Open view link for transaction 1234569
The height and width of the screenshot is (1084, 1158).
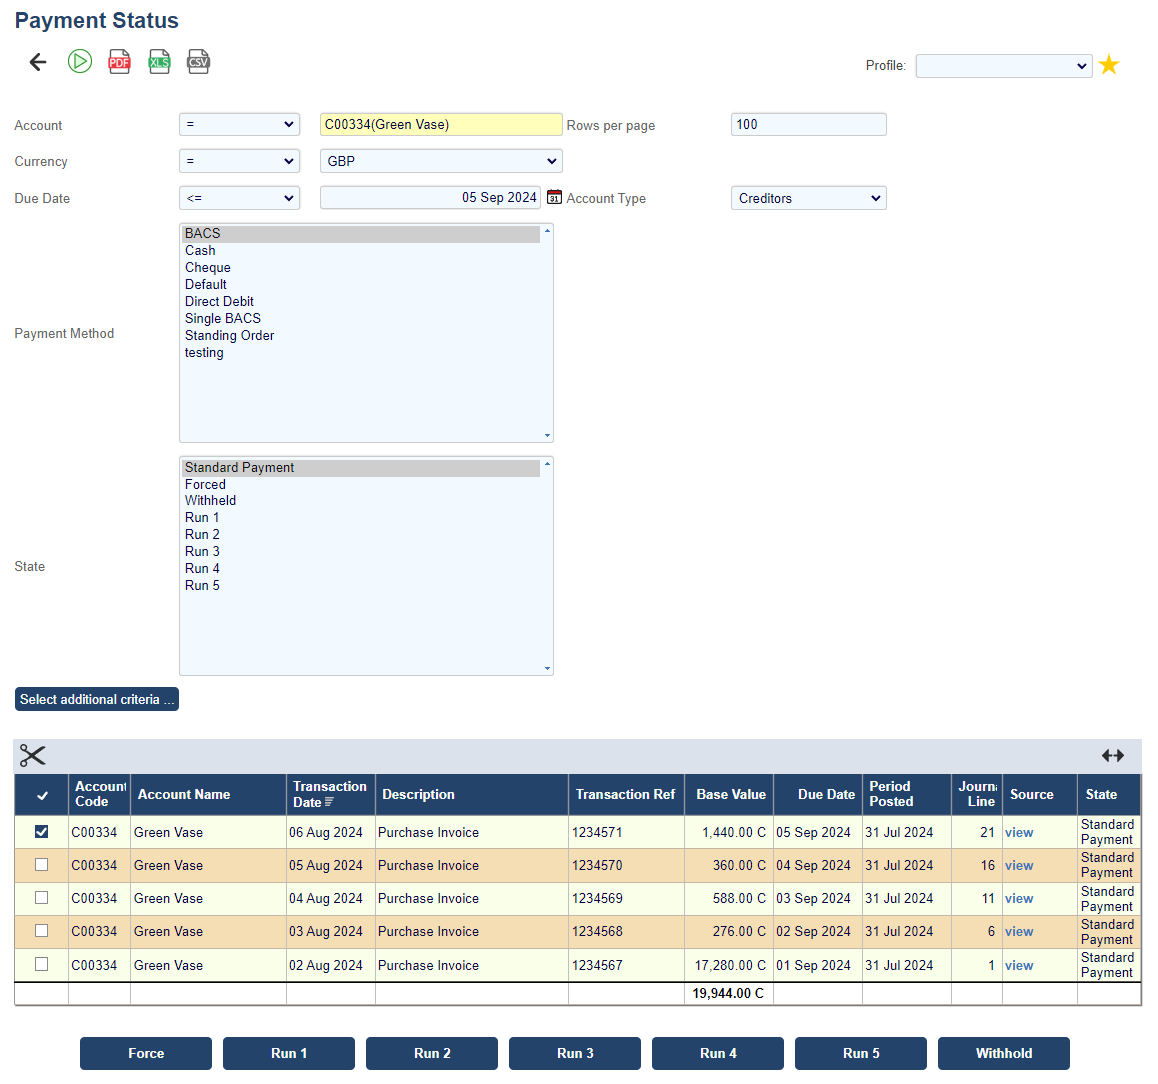[x=1019, y=899]
